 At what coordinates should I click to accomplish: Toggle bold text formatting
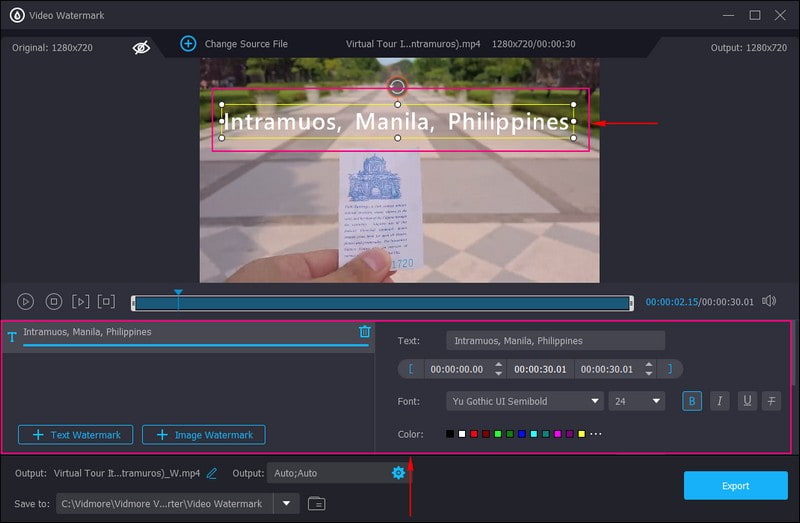coord(692,401)
